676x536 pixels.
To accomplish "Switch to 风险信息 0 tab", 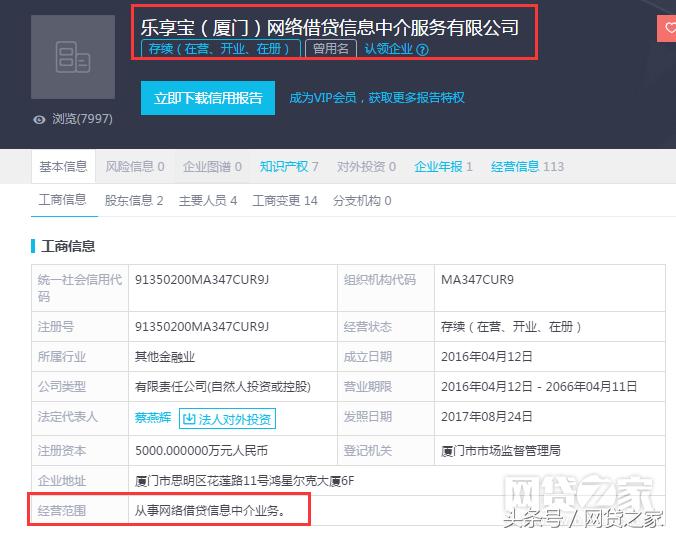I will [135, 166].
